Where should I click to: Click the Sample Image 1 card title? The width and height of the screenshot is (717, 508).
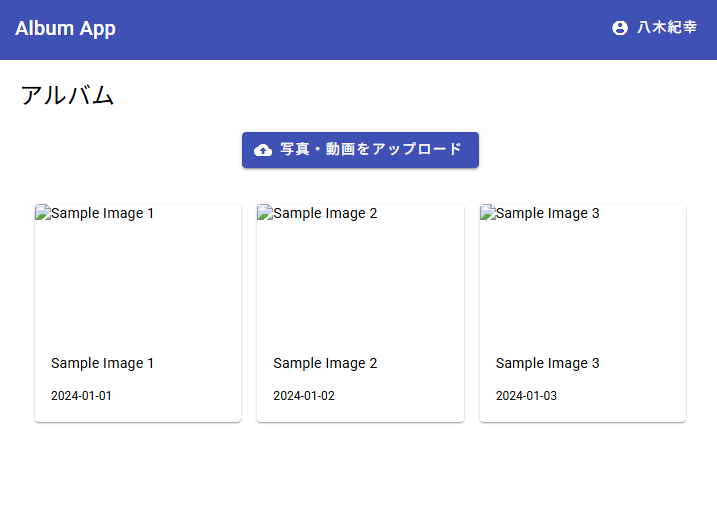(x=102, y=363)
